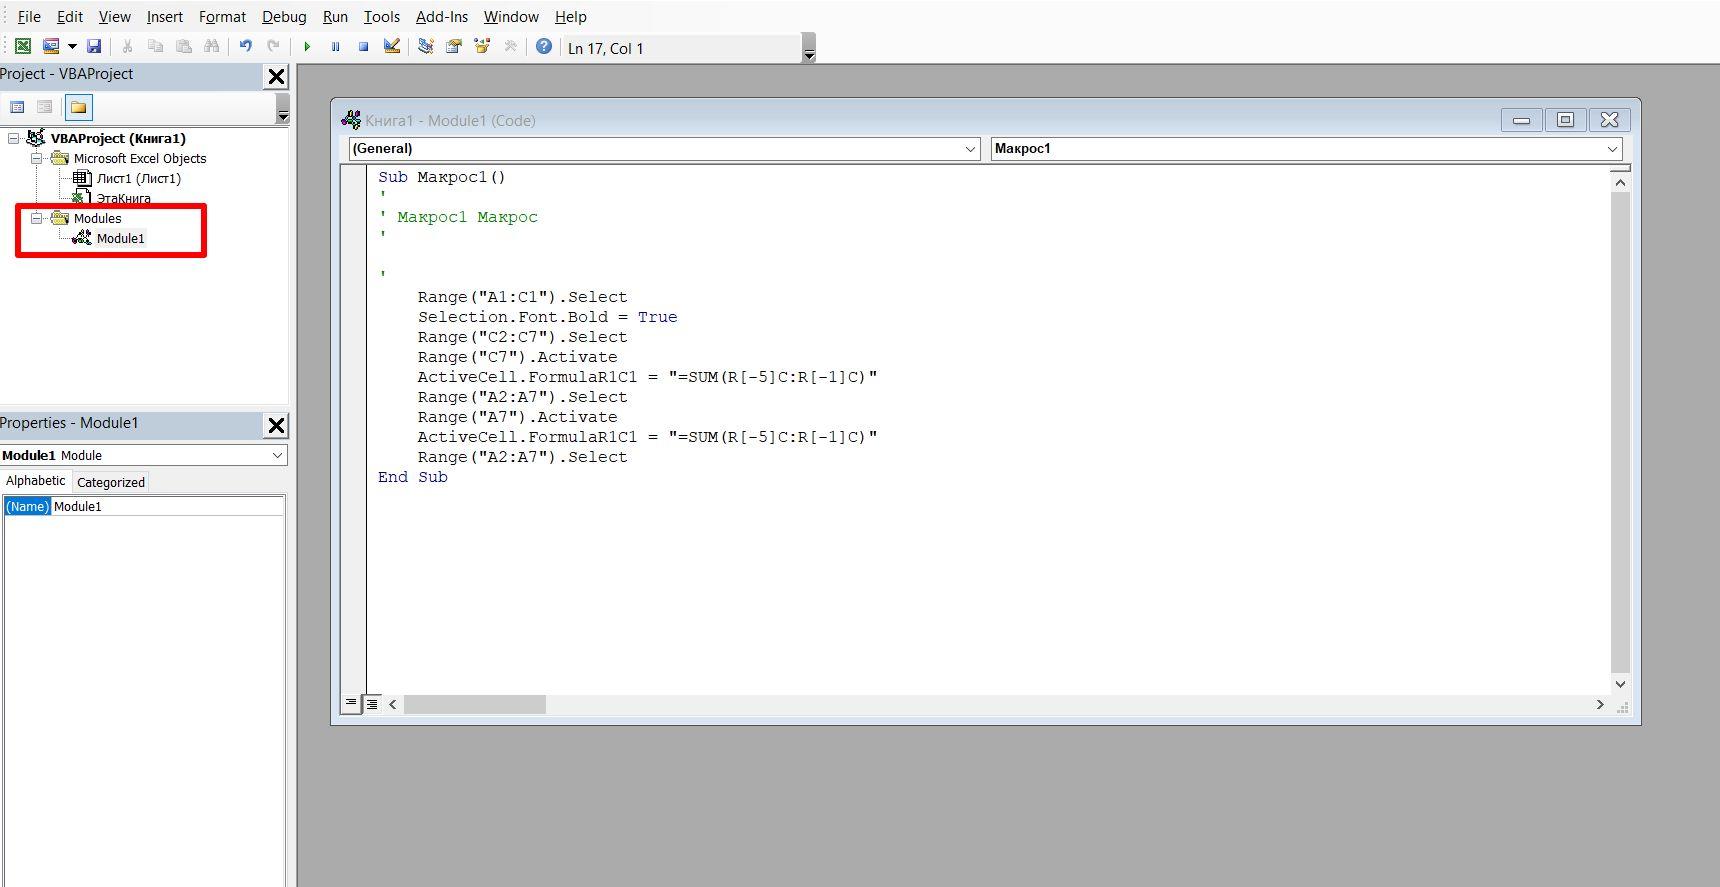Close the Project - VBAProject panel
Image resolution: width=1720 pixels, height=887 pixels.
pos(277,76)
